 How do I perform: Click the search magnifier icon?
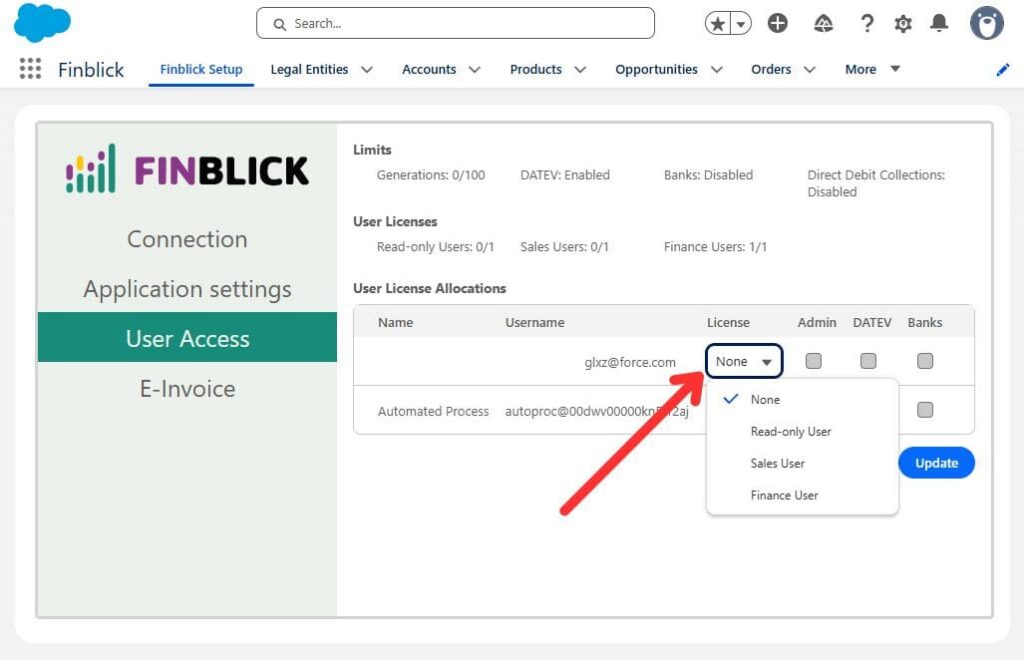click(280, 24)
